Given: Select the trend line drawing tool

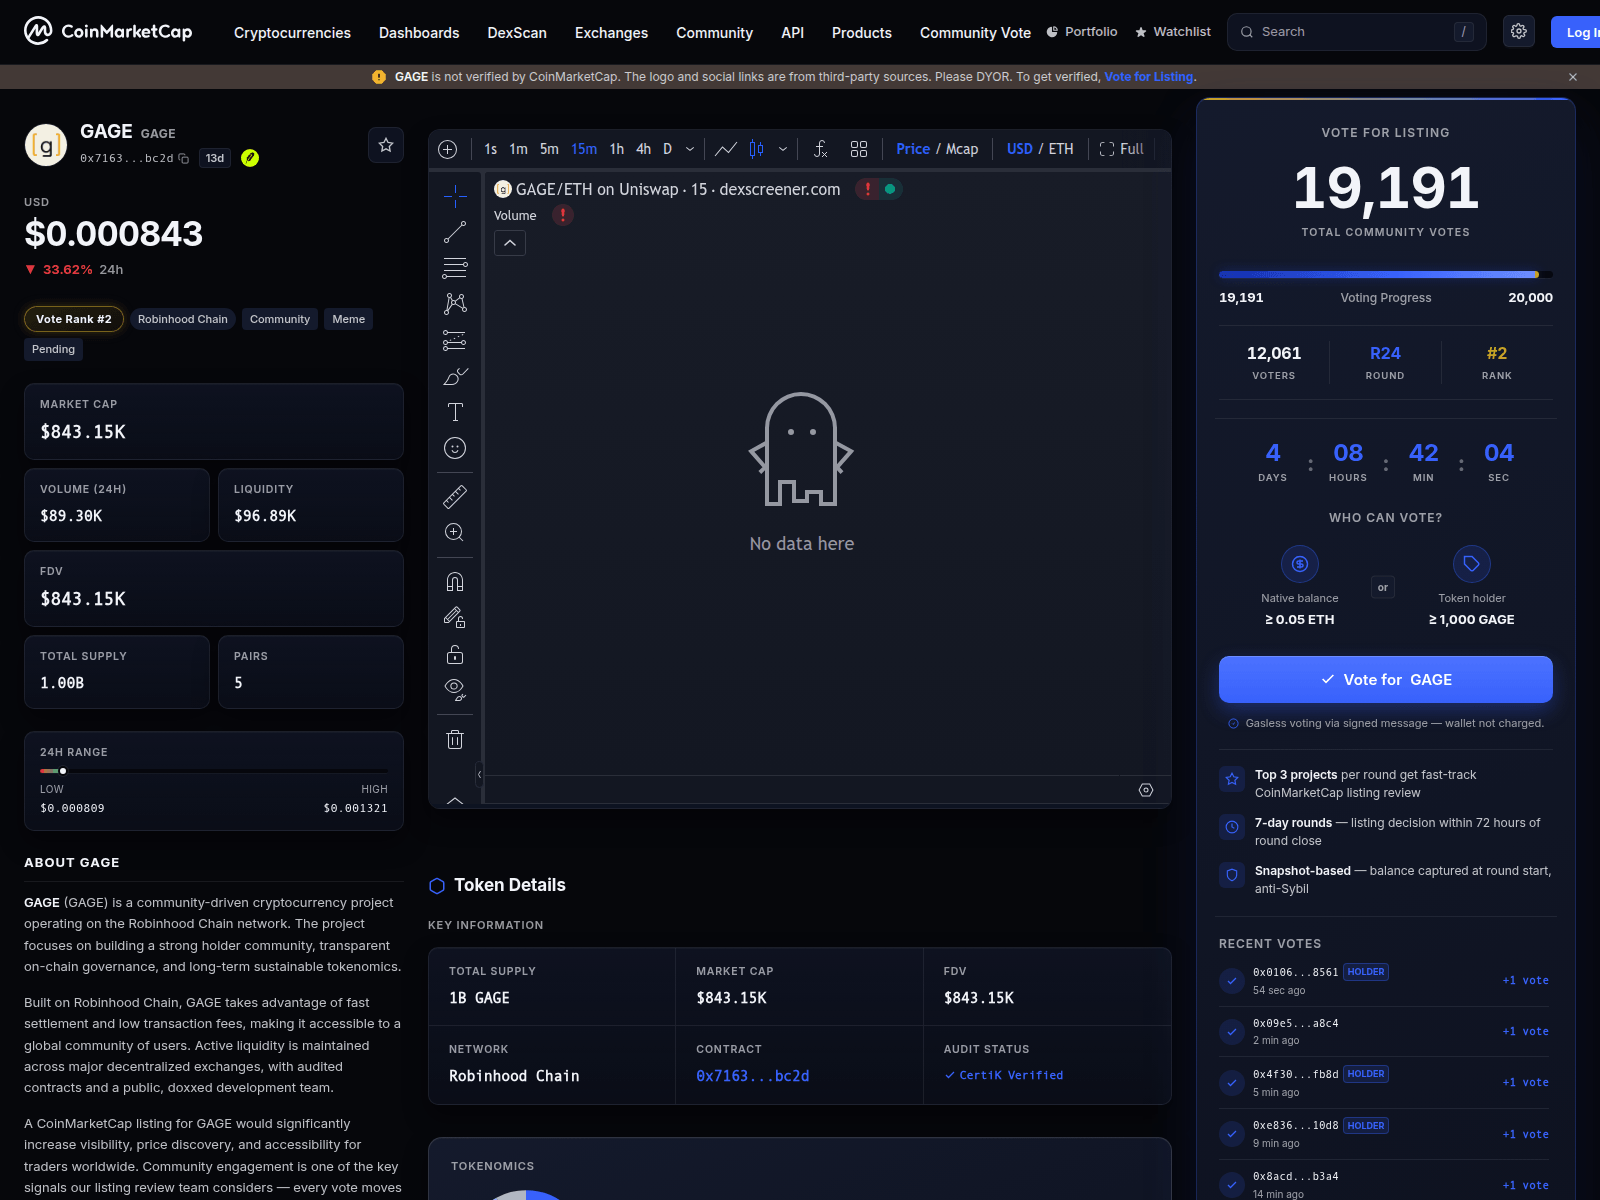Looking at the screenshot, I should 455,232.
